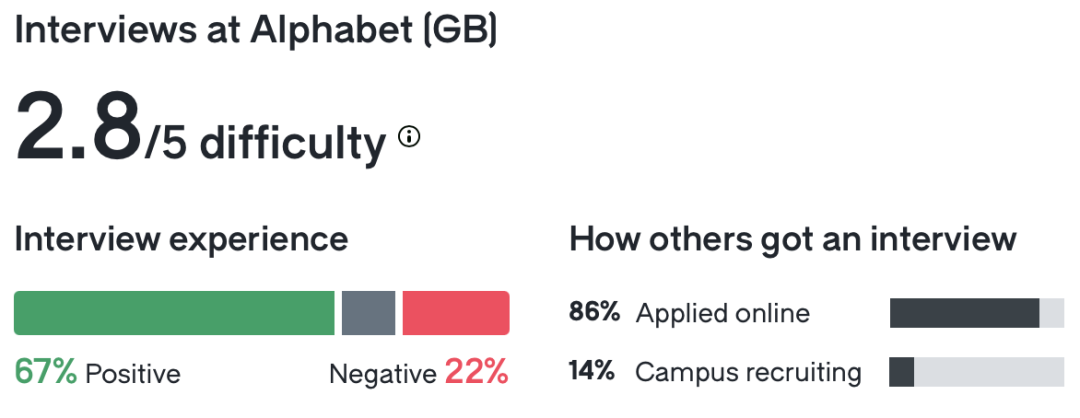1080x418 pixels.
Task: Select the Campus recruiting progress bar
Action: 976,373
